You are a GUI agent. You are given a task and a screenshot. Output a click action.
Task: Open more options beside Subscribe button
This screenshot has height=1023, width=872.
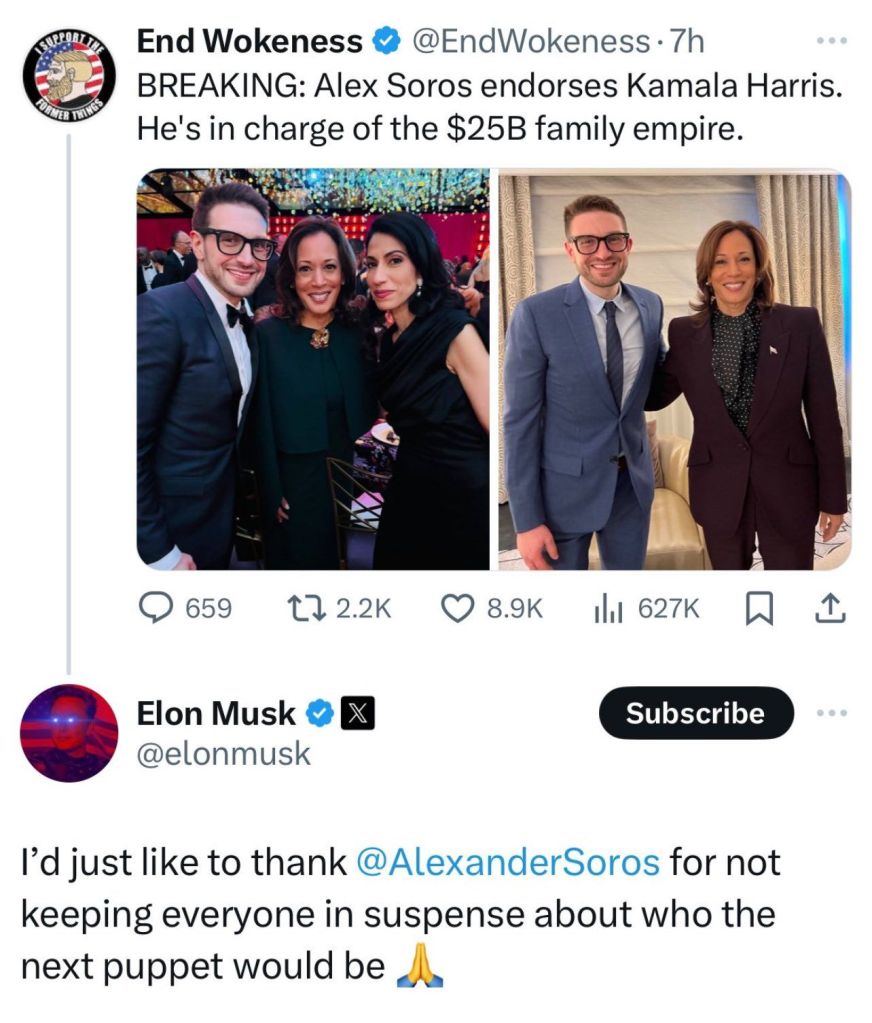click(x=831, y=713)
